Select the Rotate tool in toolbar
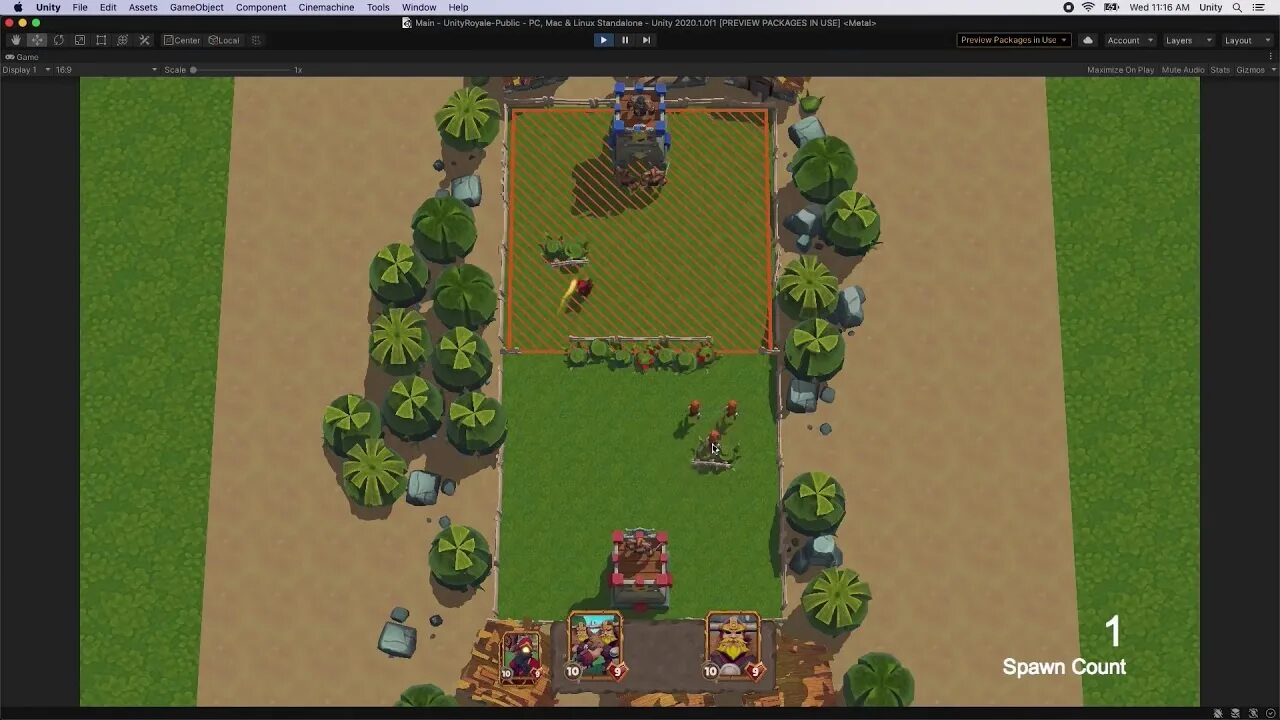The width and height of the screenshot is (1280, 720). click(58, 40)
